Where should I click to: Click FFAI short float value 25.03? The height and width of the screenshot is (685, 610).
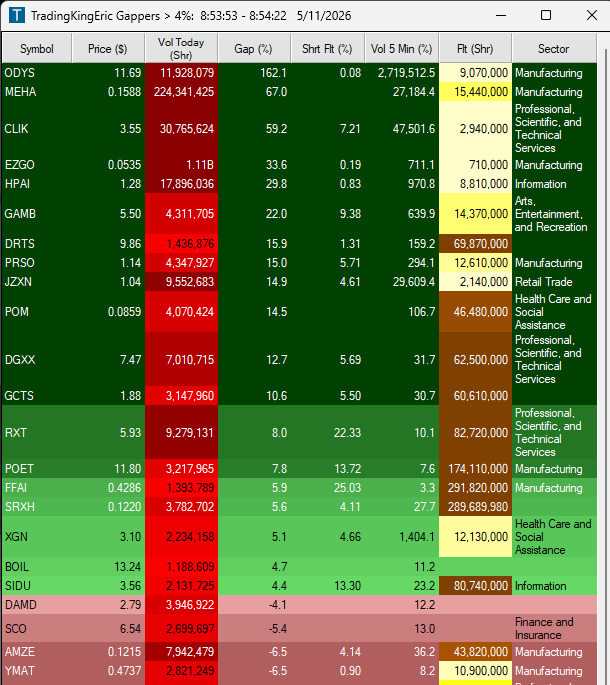(328, 488)
